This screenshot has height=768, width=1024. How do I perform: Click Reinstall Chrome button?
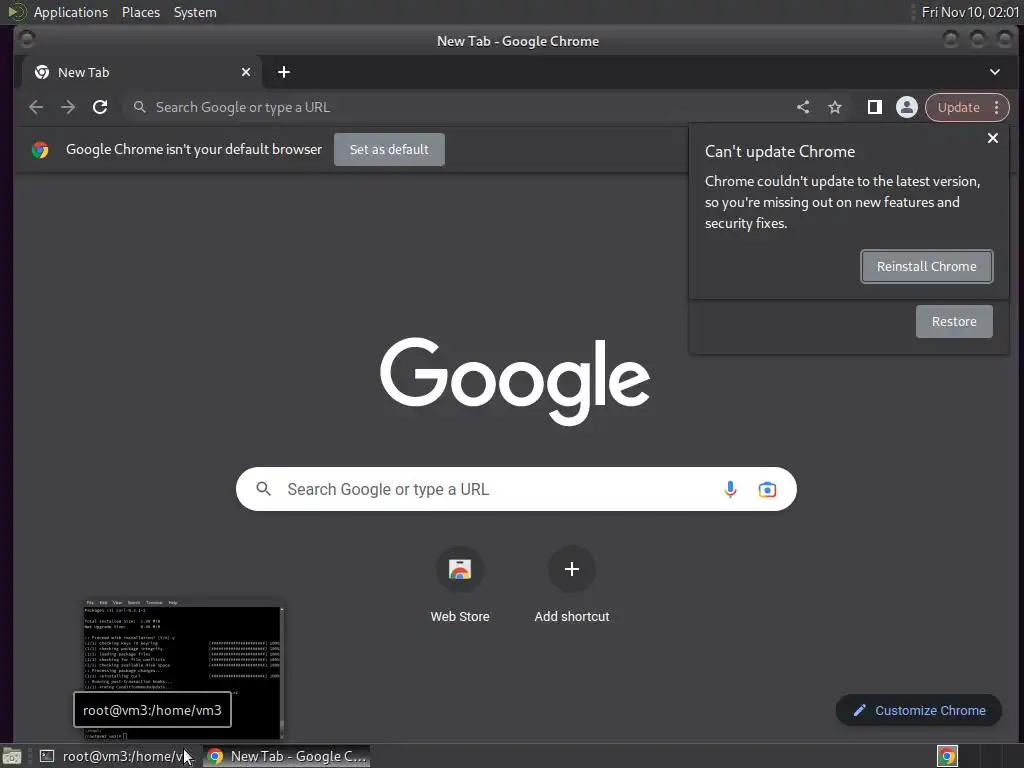coord(927,266)
